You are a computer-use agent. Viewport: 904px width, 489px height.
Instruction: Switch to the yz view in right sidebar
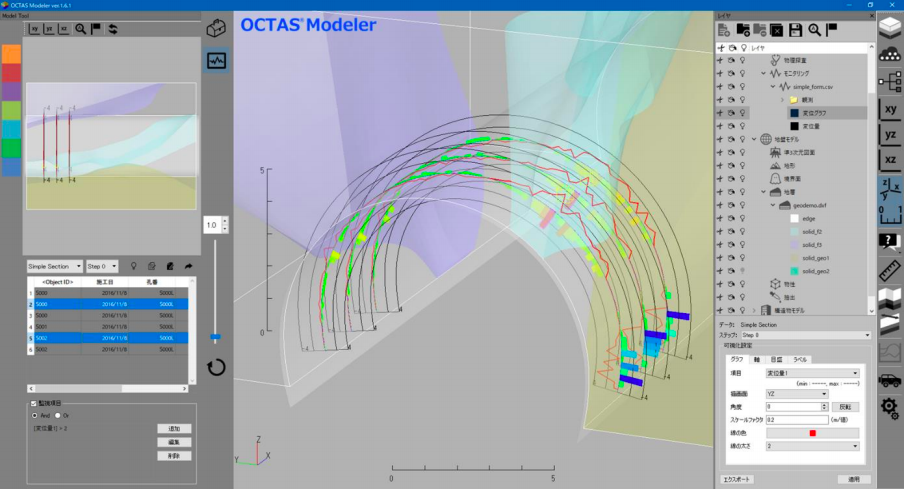click(x=889, y=135)
